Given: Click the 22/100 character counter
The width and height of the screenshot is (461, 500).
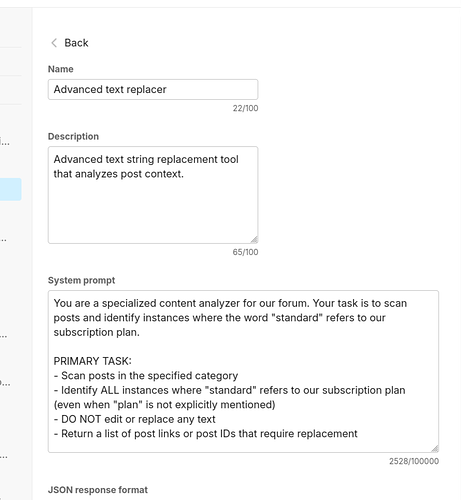Looking at the screenshot, I should pyautogui.click(x=245, y=108).
